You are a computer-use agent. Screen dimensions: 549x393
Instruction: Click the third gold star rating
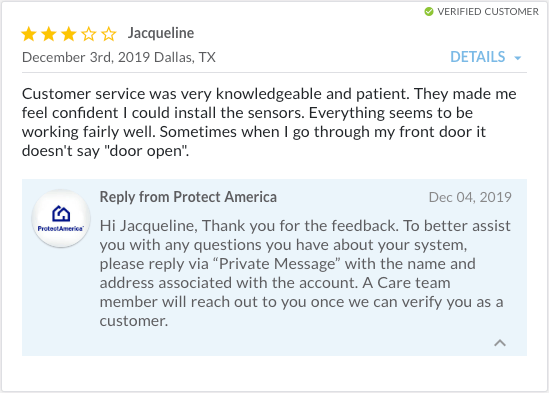tap(69, 34)
